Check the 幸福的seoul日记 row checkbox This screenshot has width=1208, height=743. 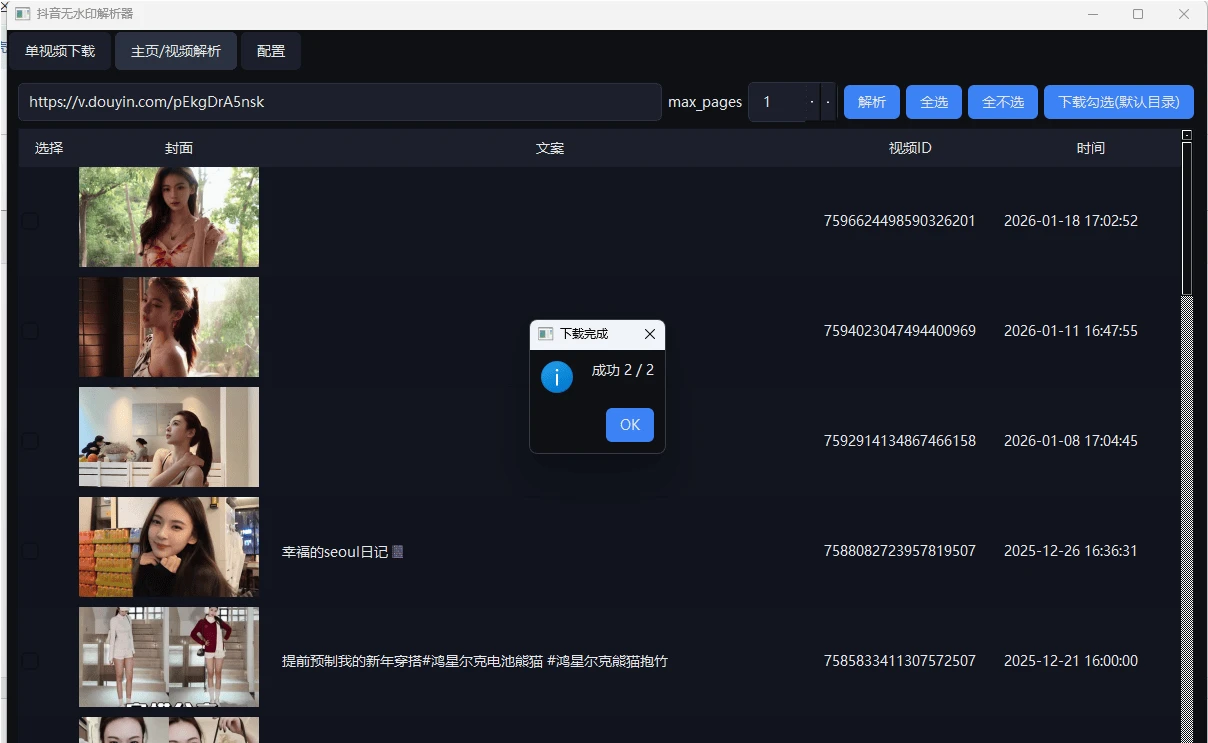pyautogui.click(x=30, y=551)
